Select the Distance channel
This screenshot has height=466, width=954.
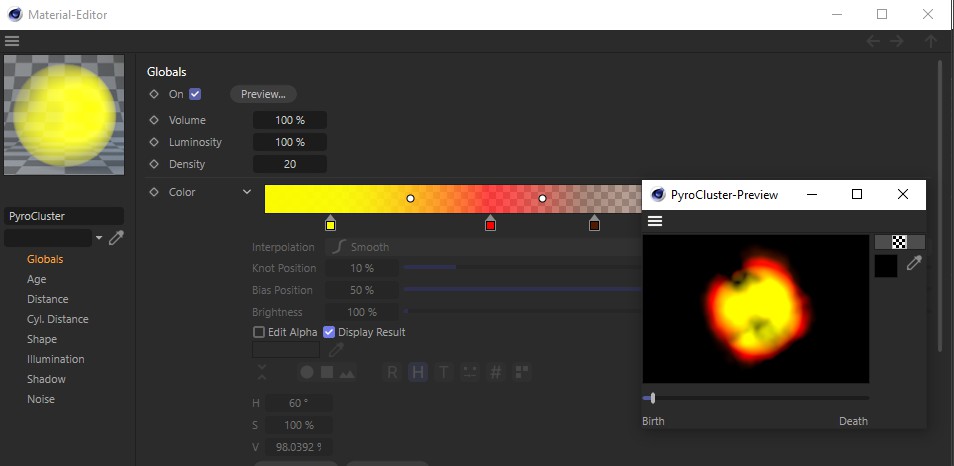click(x=47, y=299)
